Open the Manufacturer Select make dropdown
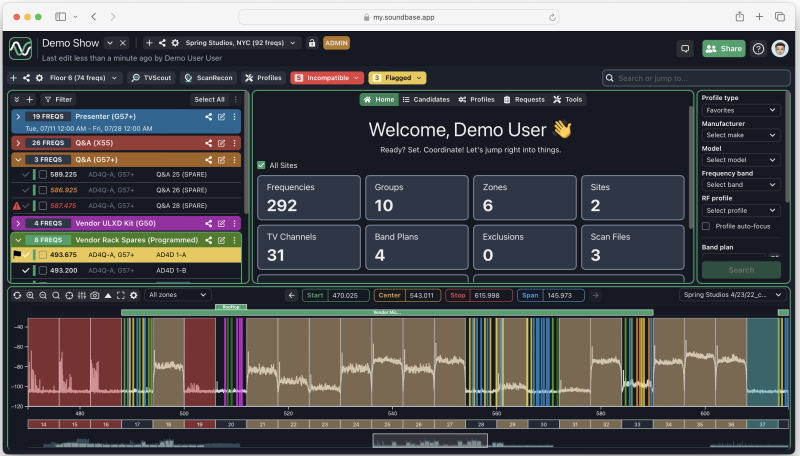Viewport: 800px width, 456px height. tap(740, 135)
